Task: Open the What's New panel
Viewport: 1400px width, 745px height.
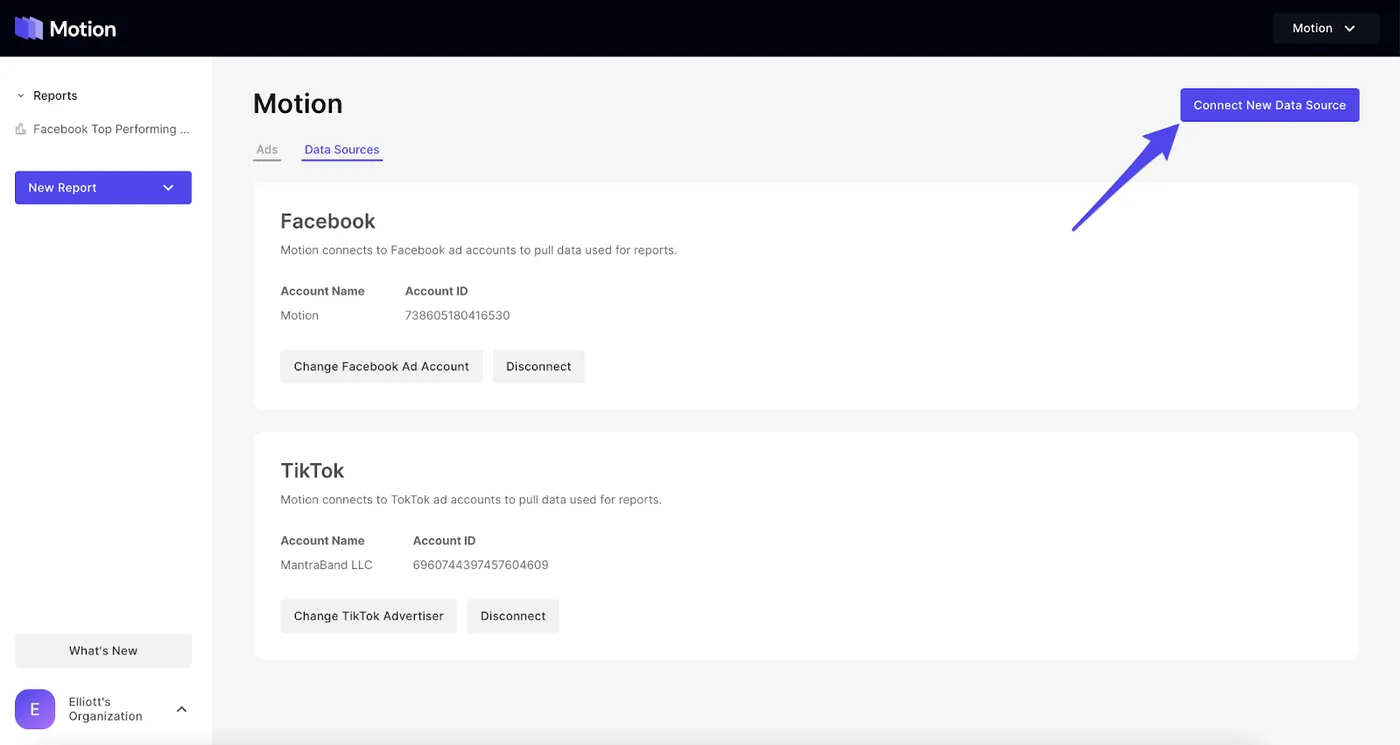Action: click(x=103, y=650)
